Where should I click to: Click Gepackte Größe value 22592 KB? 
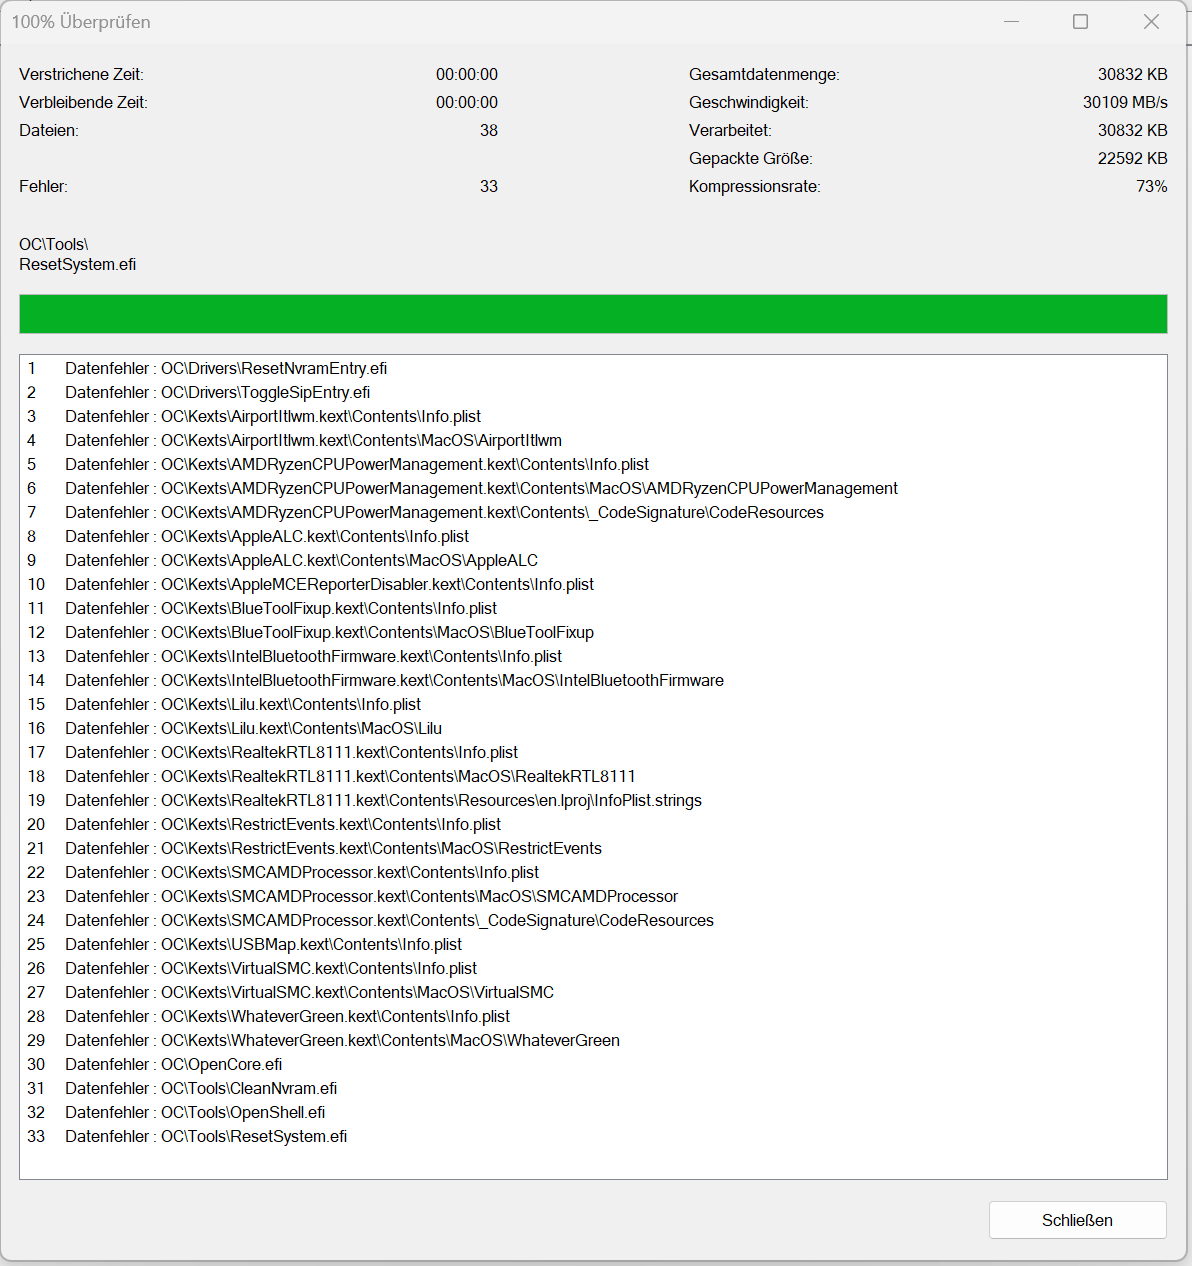pos(1133,158)
